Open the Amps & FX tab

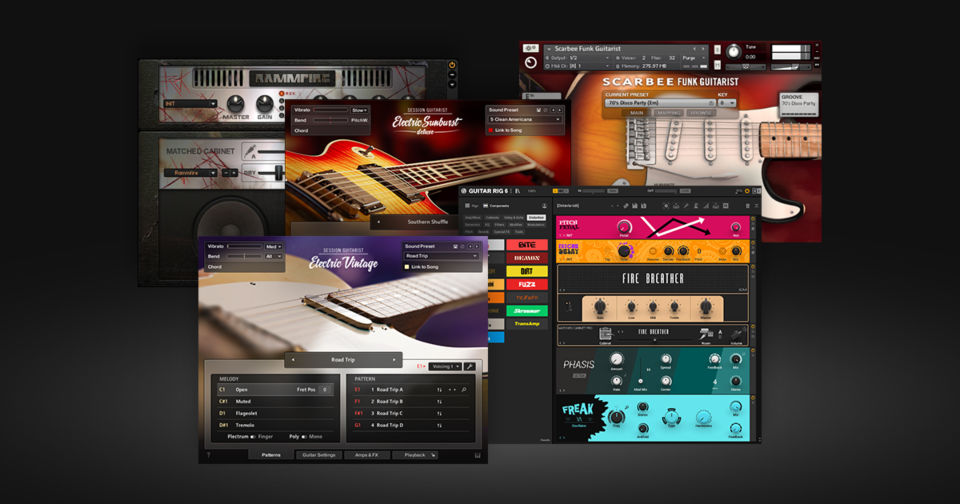(367, 455)
